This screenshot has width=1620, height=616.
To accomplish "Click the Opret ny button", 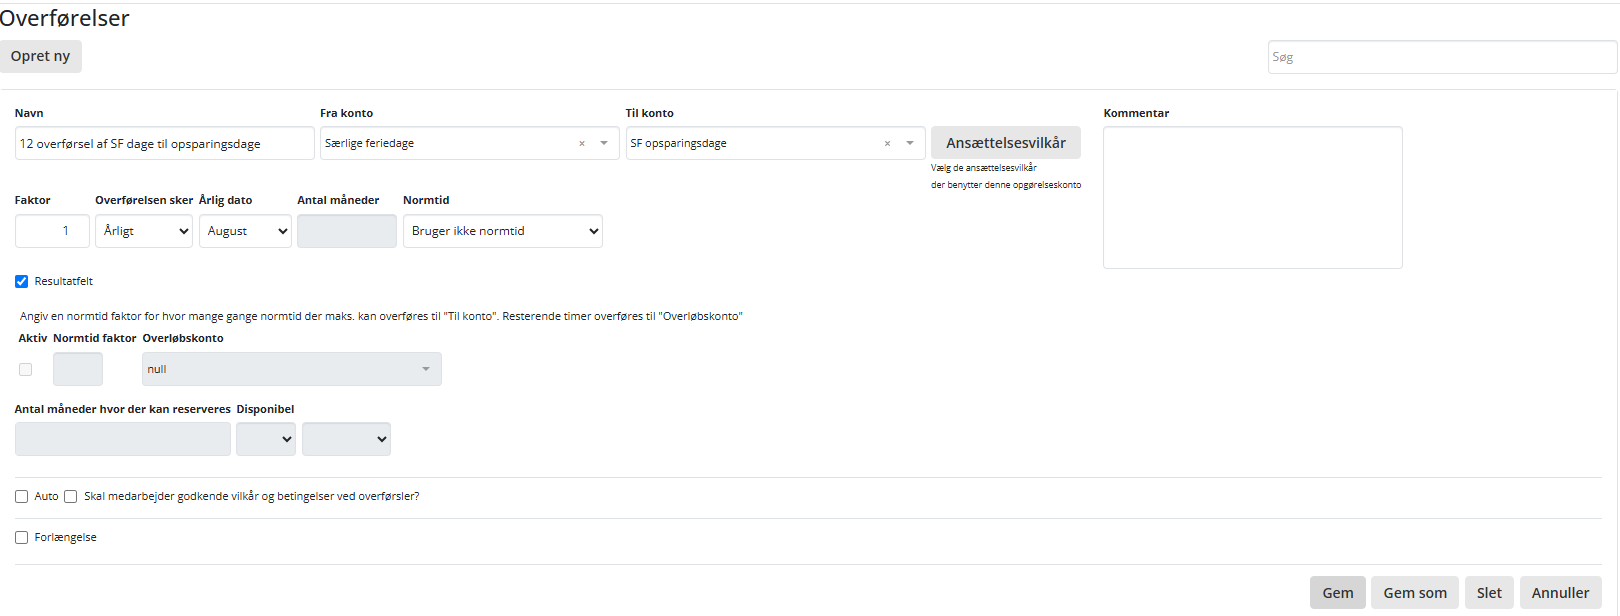I will (x=41, y=56).
